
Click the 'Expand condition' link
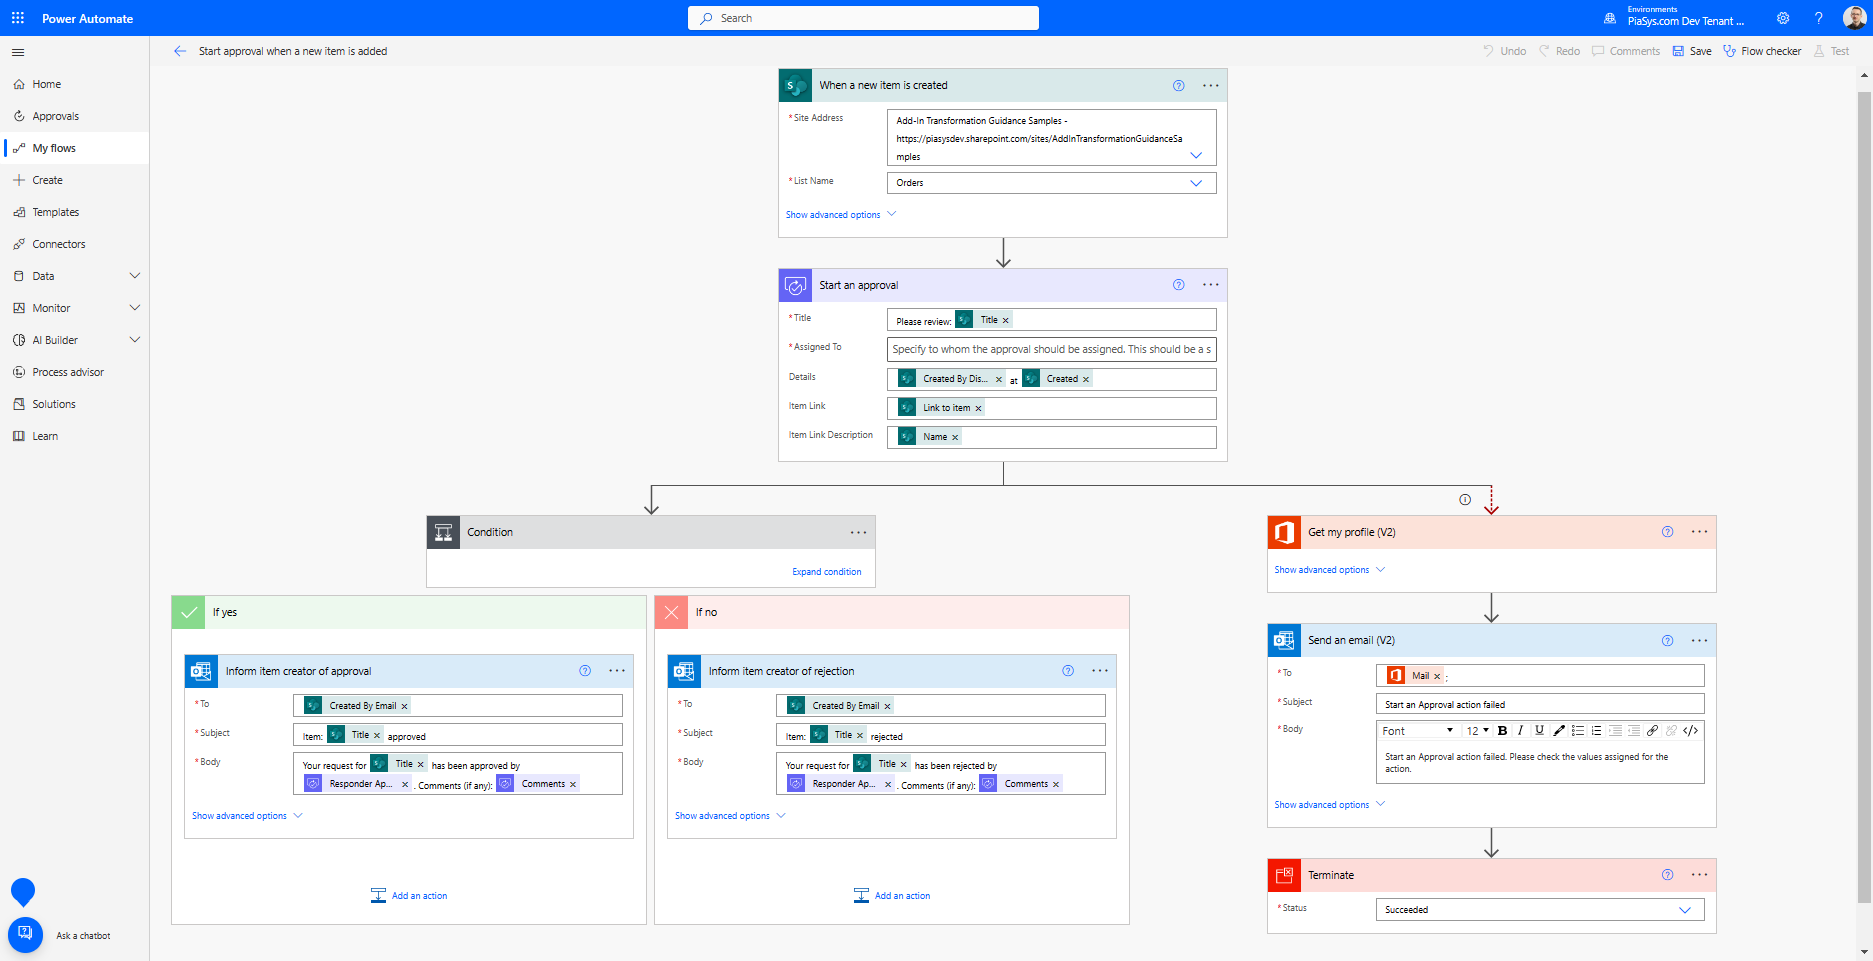click(x=826, y=571)
